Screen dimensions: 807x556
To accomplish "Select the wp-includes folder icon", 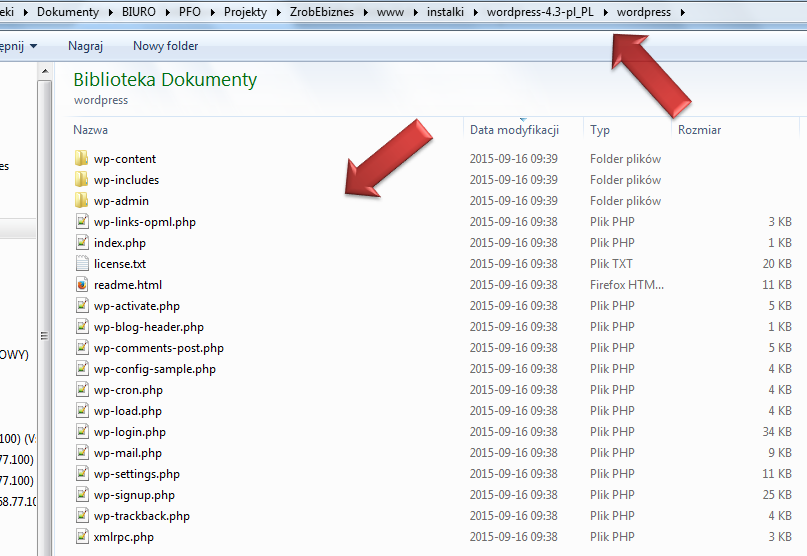I will click(x=81, y=180).
